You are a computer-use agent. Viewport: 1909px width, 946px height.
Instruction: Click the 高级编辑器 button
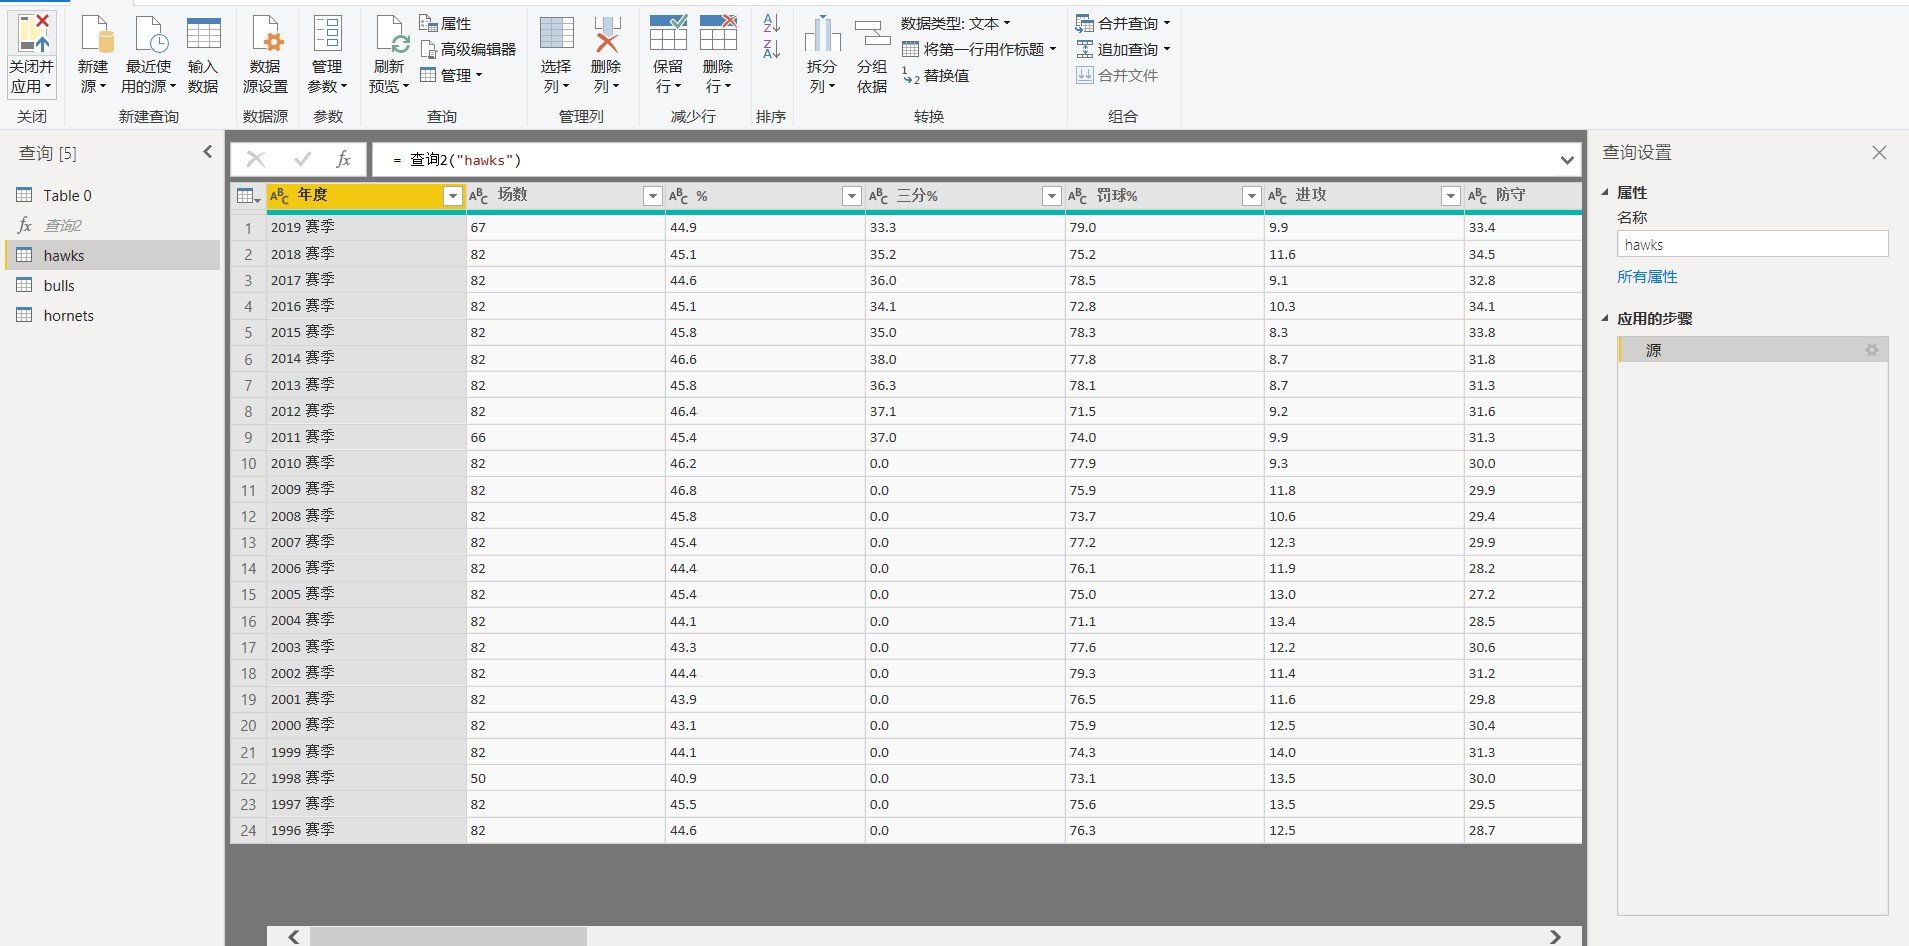pos(468,49)
